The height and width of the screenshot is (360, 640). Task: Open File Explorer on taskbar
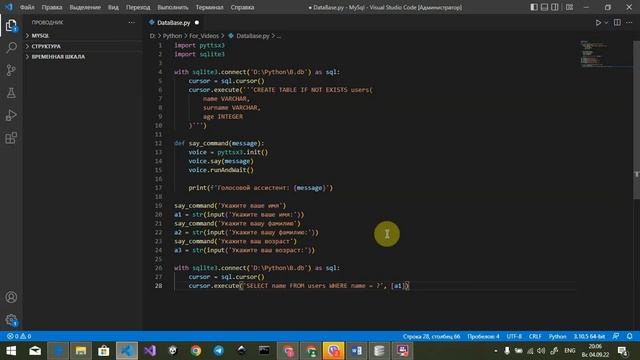pos(81,351)
